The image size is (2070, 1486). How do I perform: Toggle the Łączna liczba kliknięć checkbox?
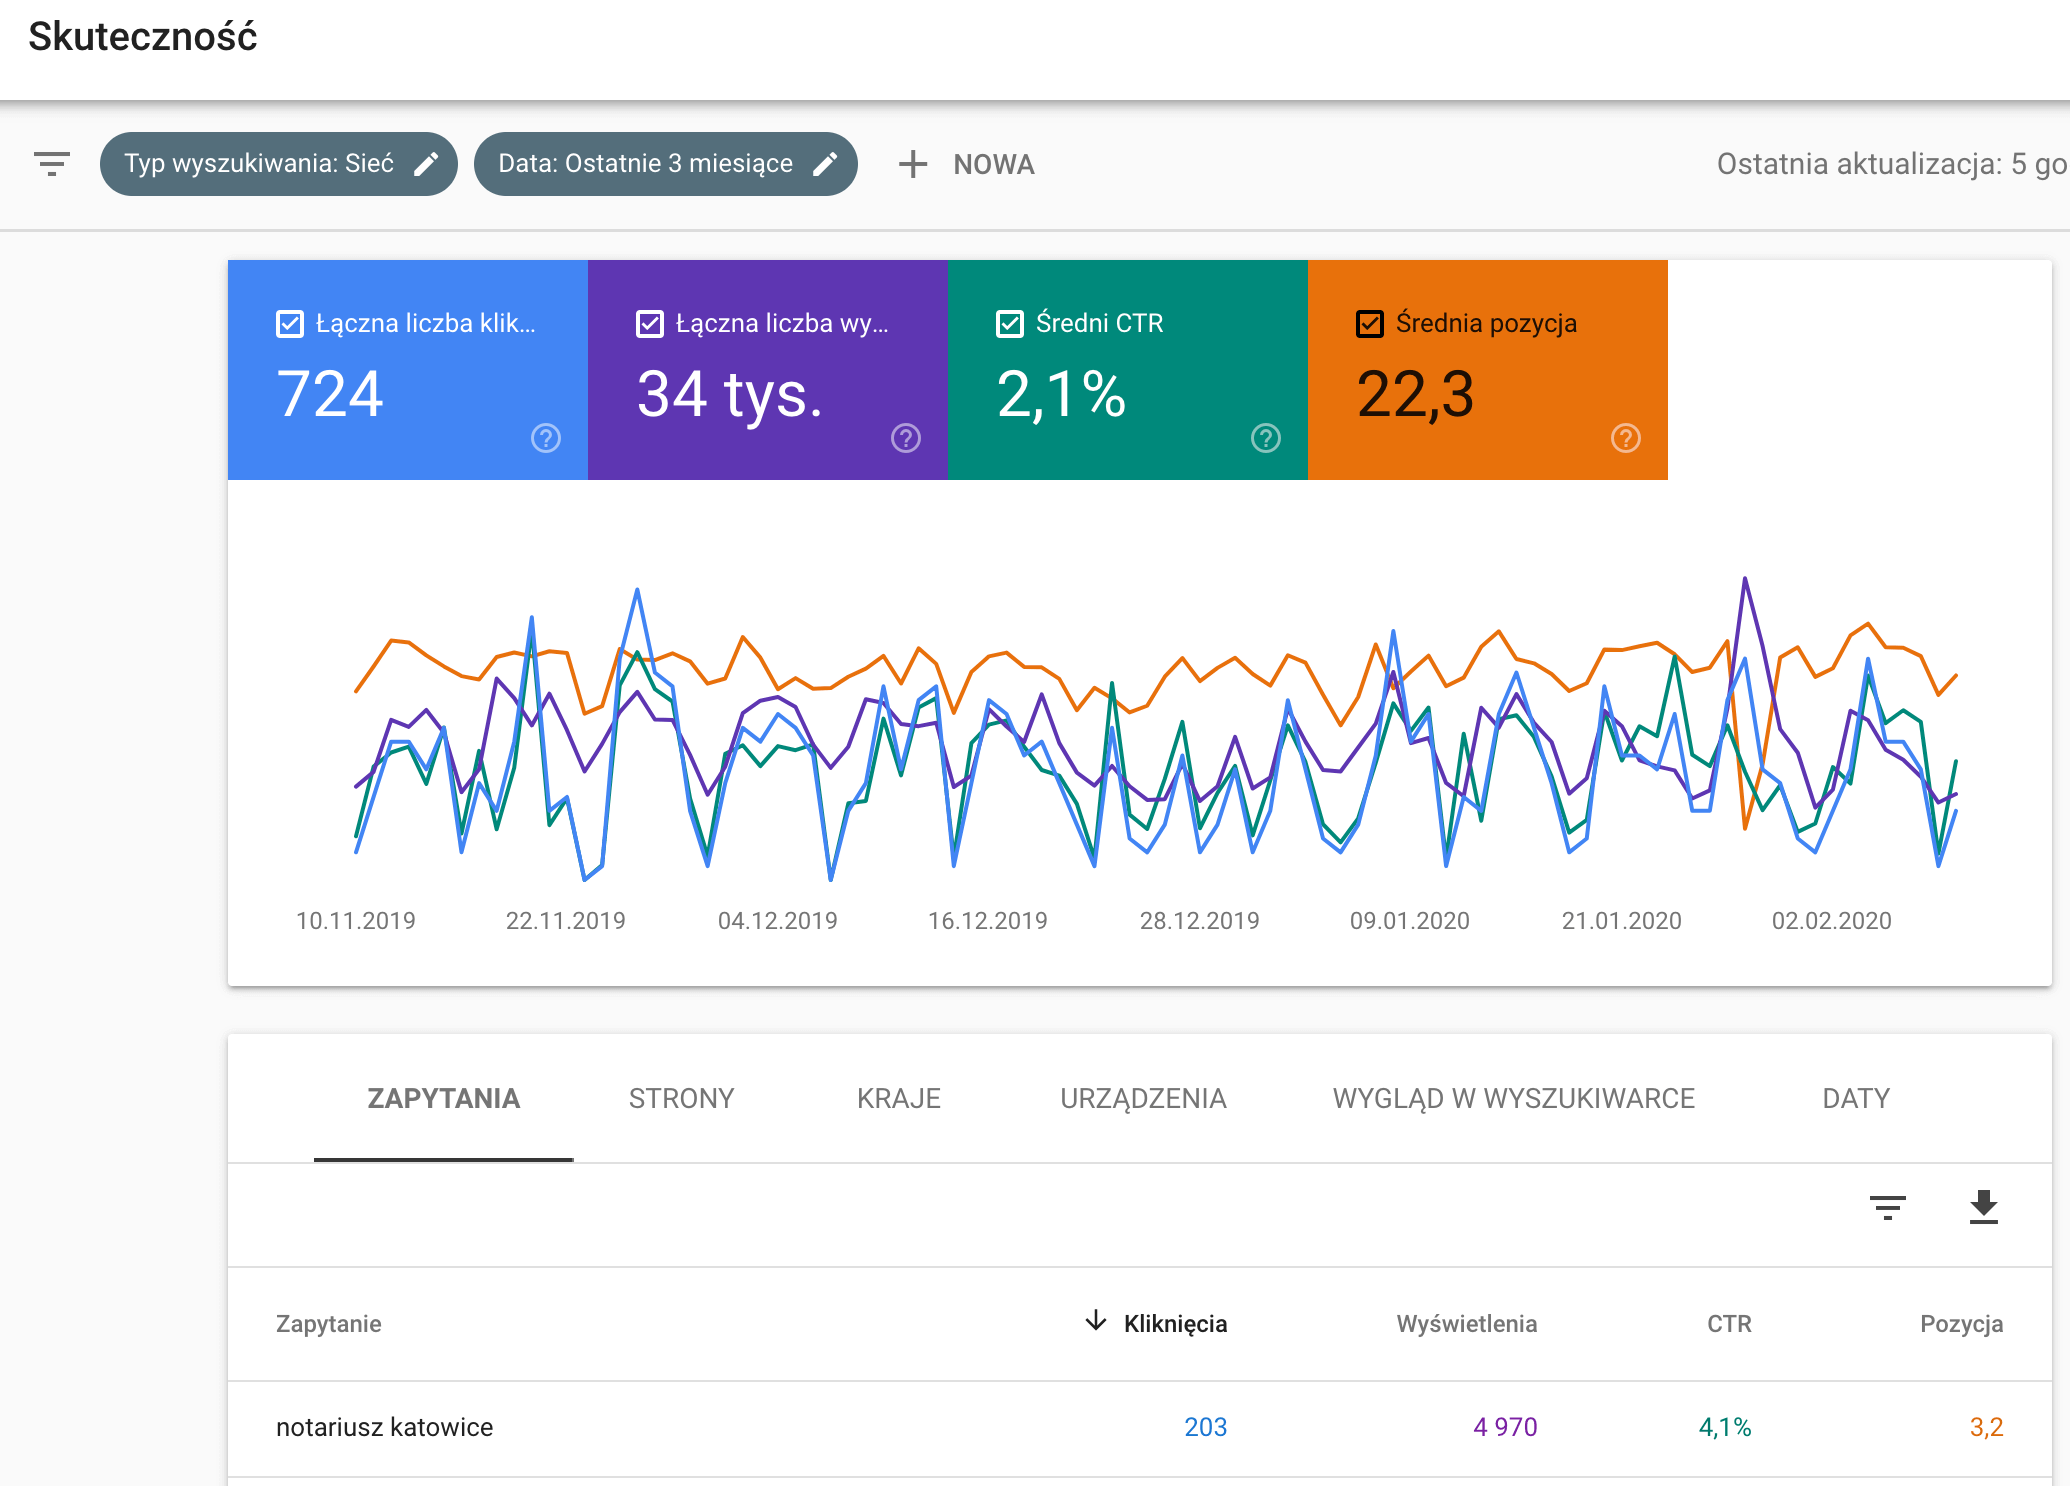click(x=290, y=324)
